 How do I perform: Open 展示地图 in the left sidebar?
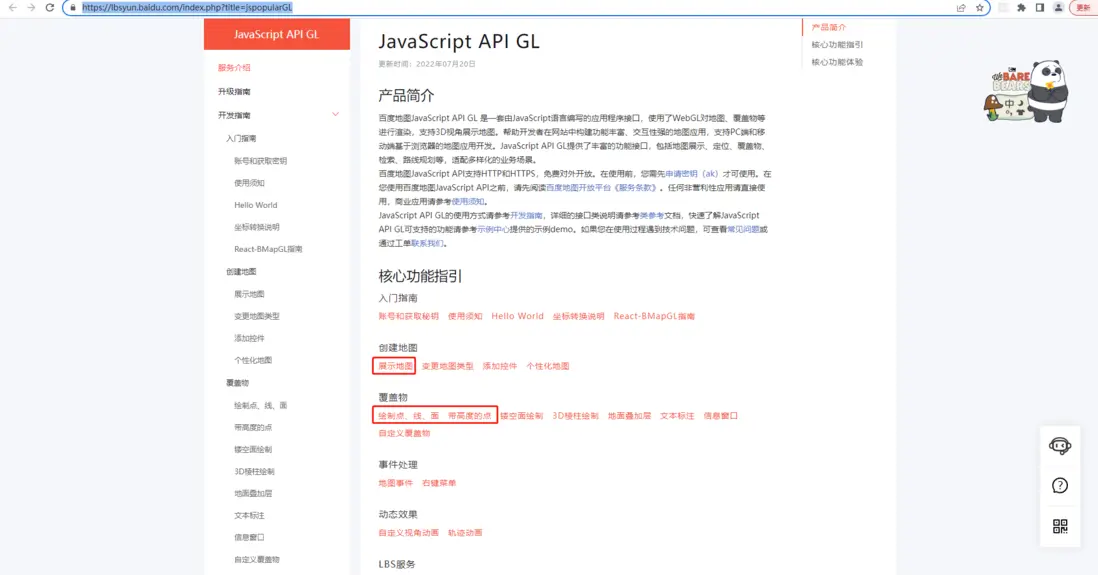249,294
